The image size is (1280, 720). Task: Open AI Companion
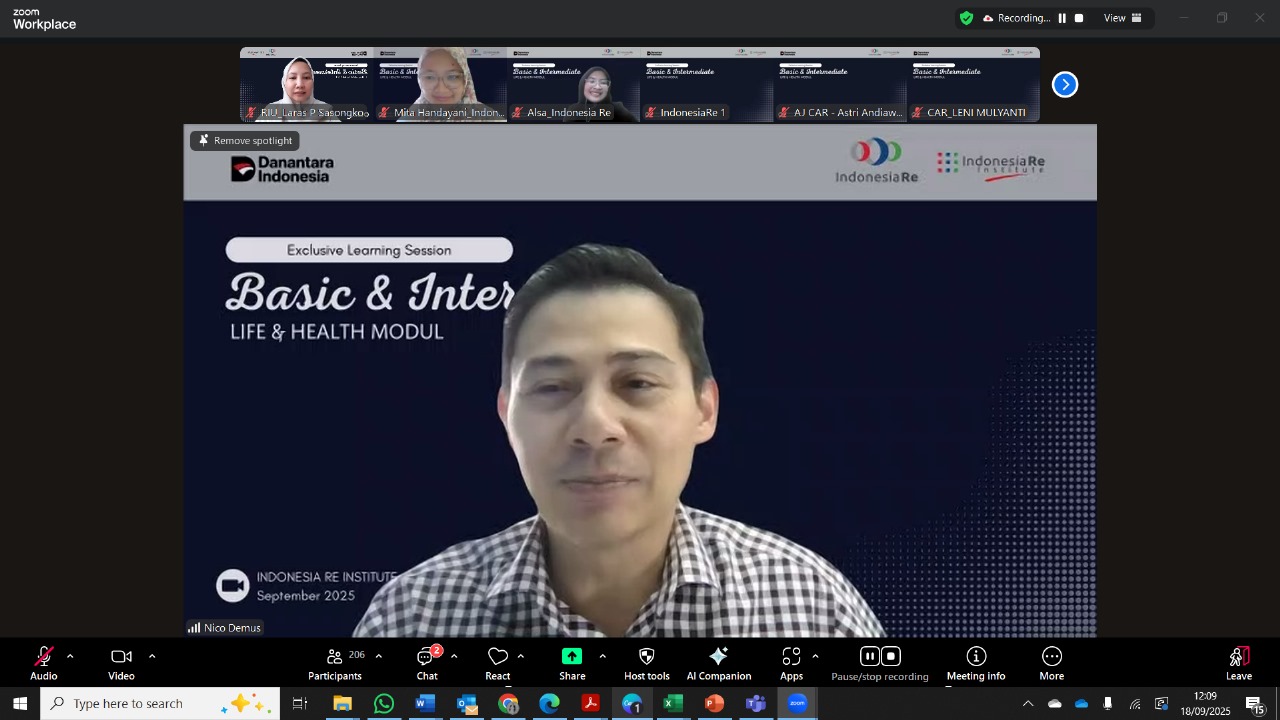[x=718, y=664]
